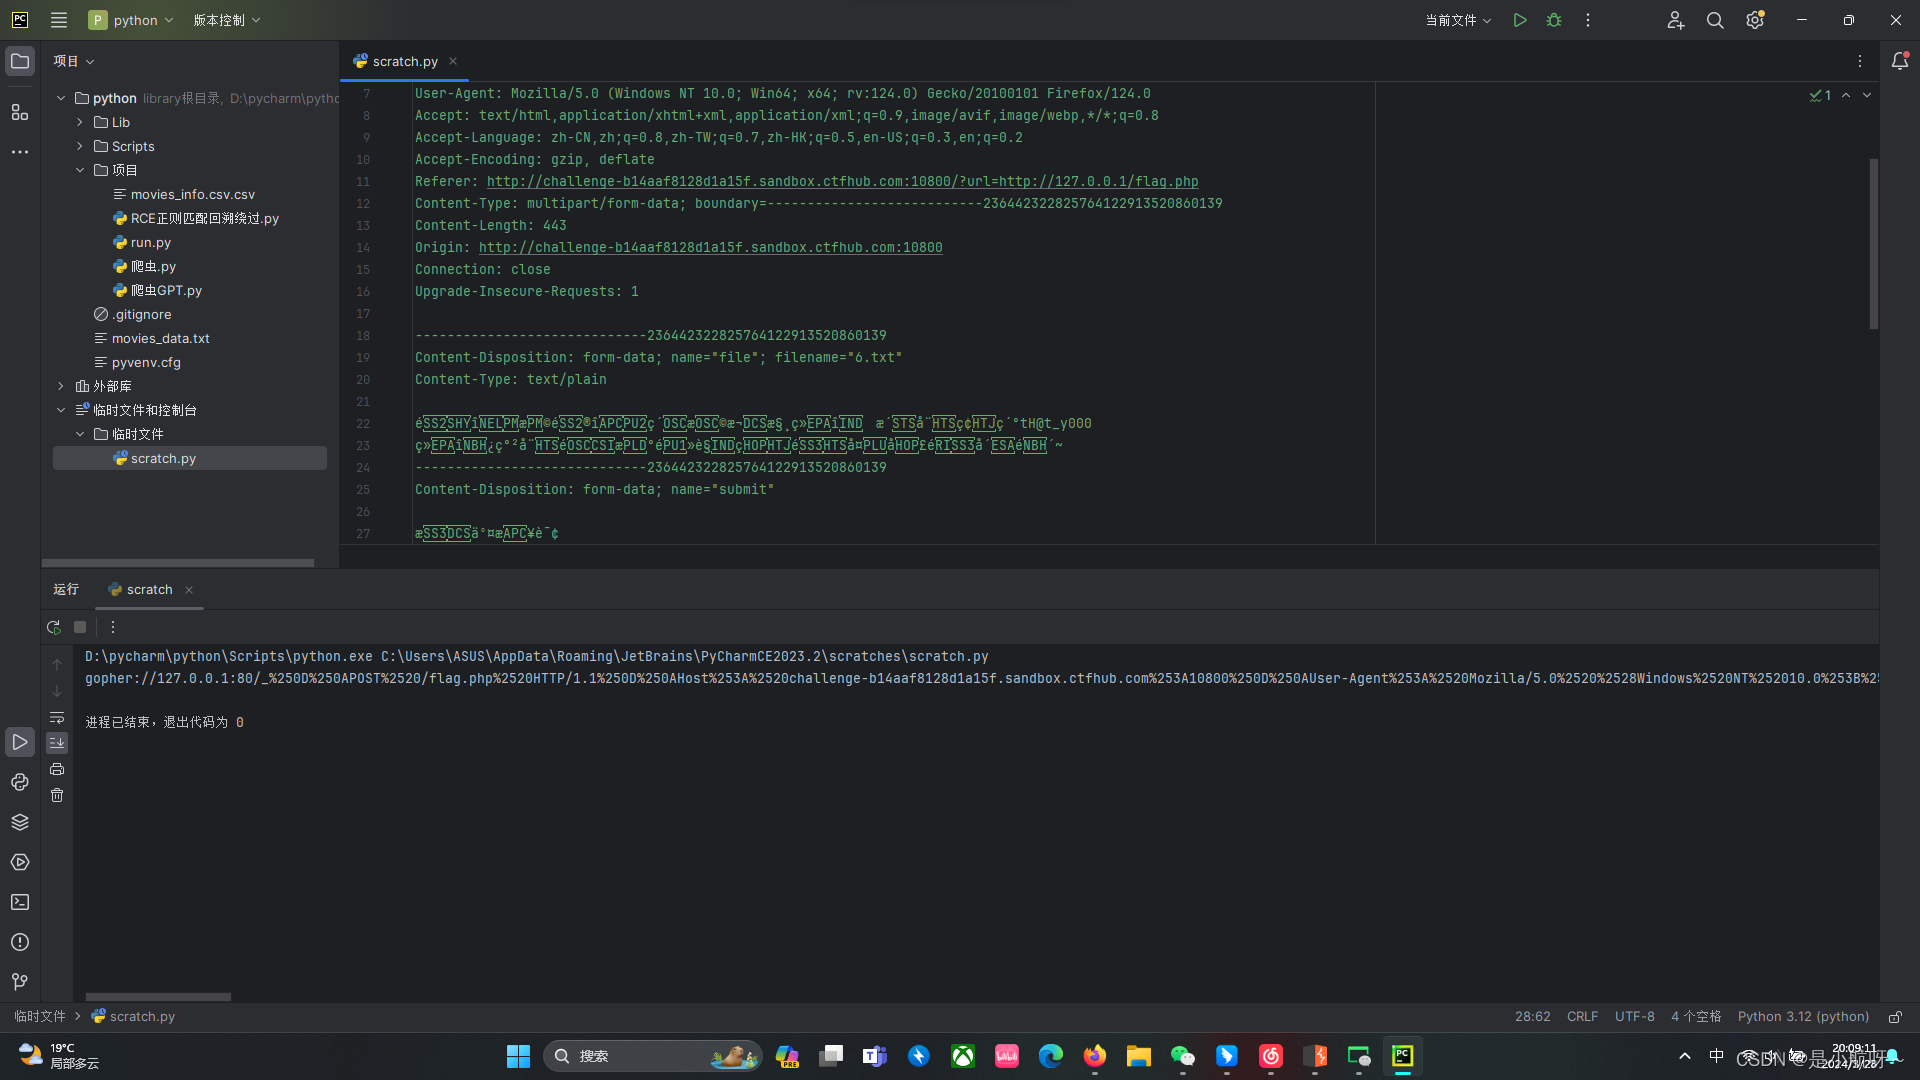Open IDE Settings via the gear icon

click(x=1755, y=20)
